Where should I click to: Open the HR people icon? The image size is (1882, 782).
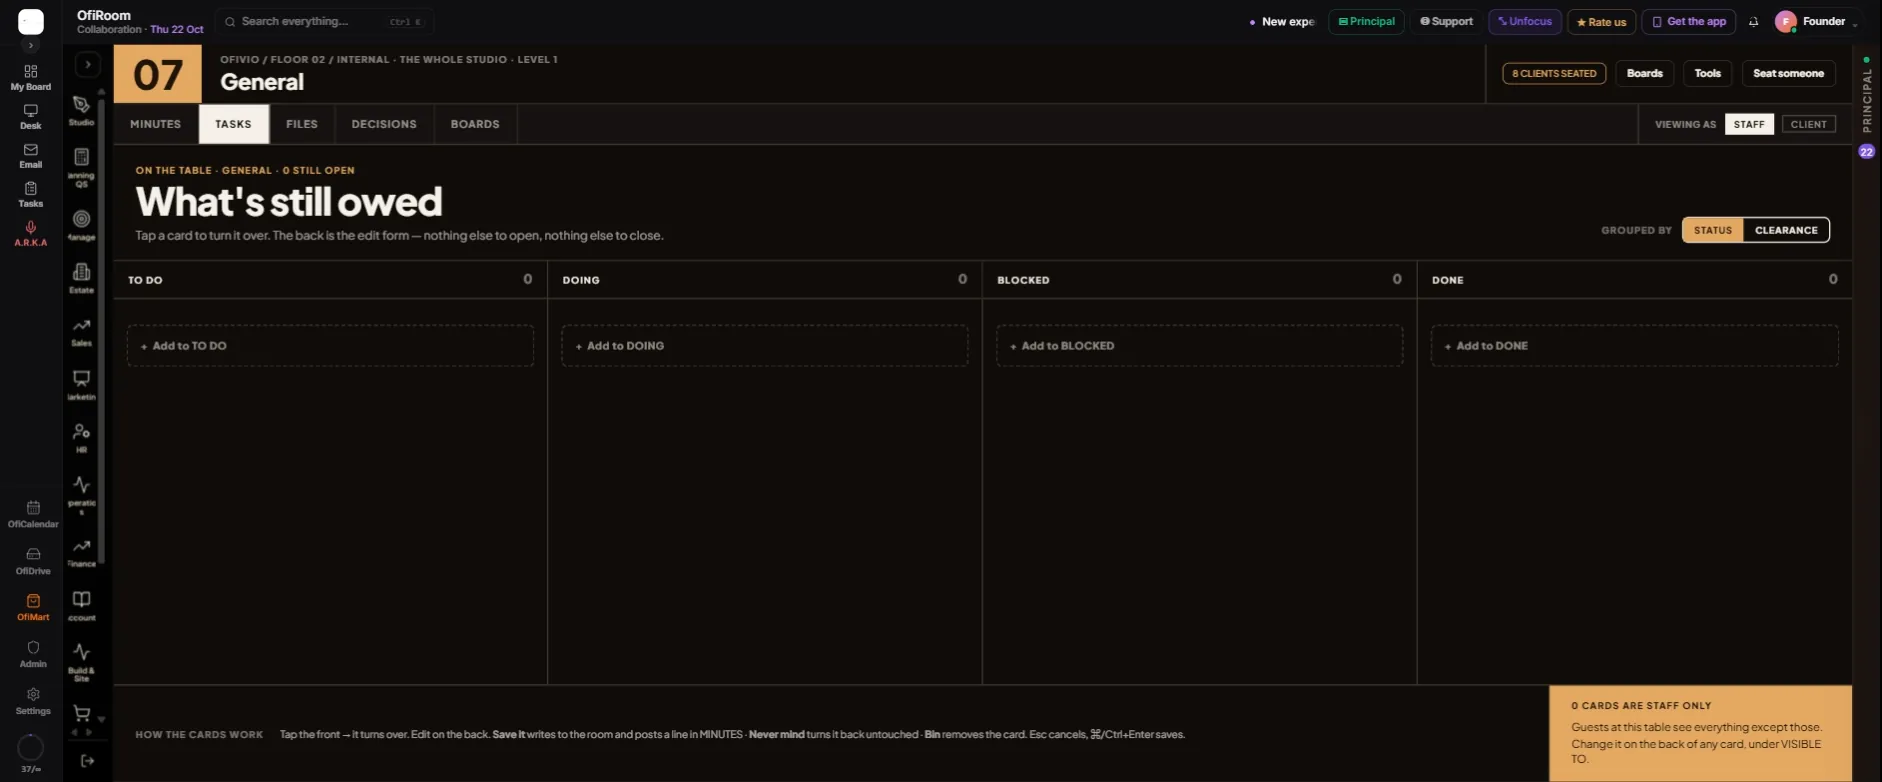[82, 437]
